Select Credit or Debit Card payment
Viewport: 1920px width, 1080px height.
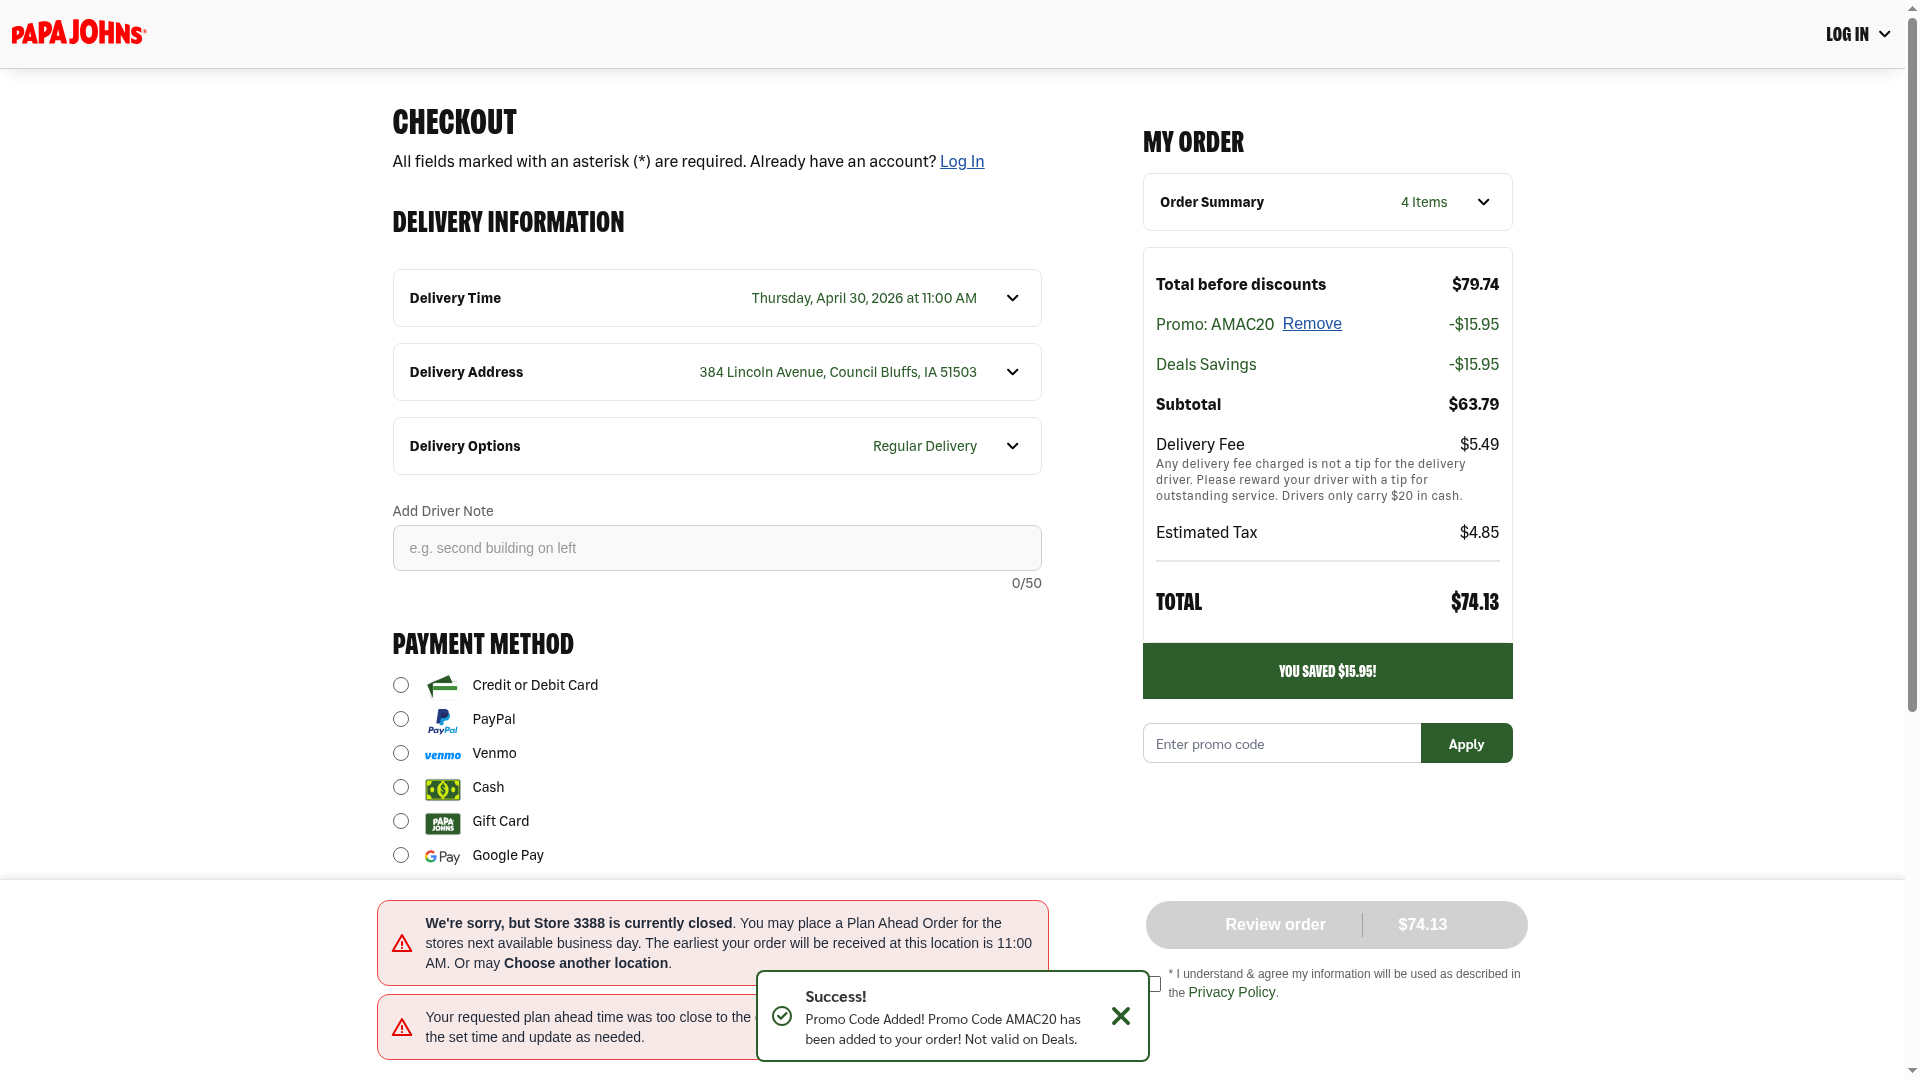point(401,685)
